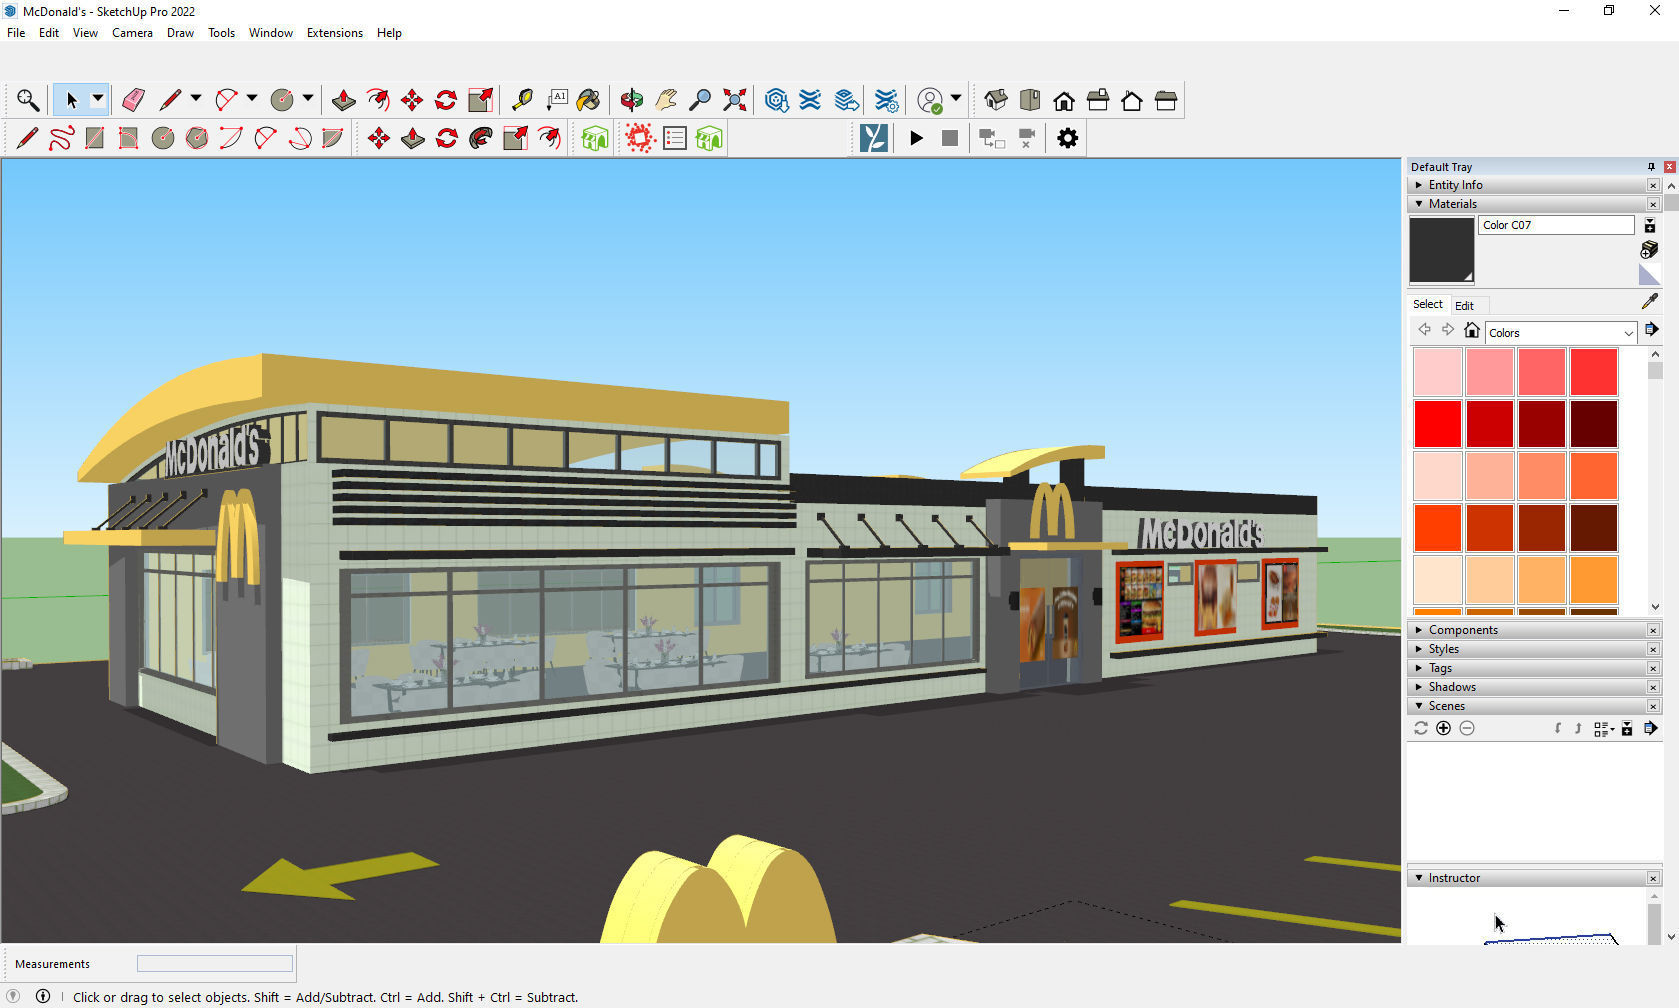Screen dimensions: 1679x1008
Task: Open Select tool dropdown arrow
Action: (98, 99)
